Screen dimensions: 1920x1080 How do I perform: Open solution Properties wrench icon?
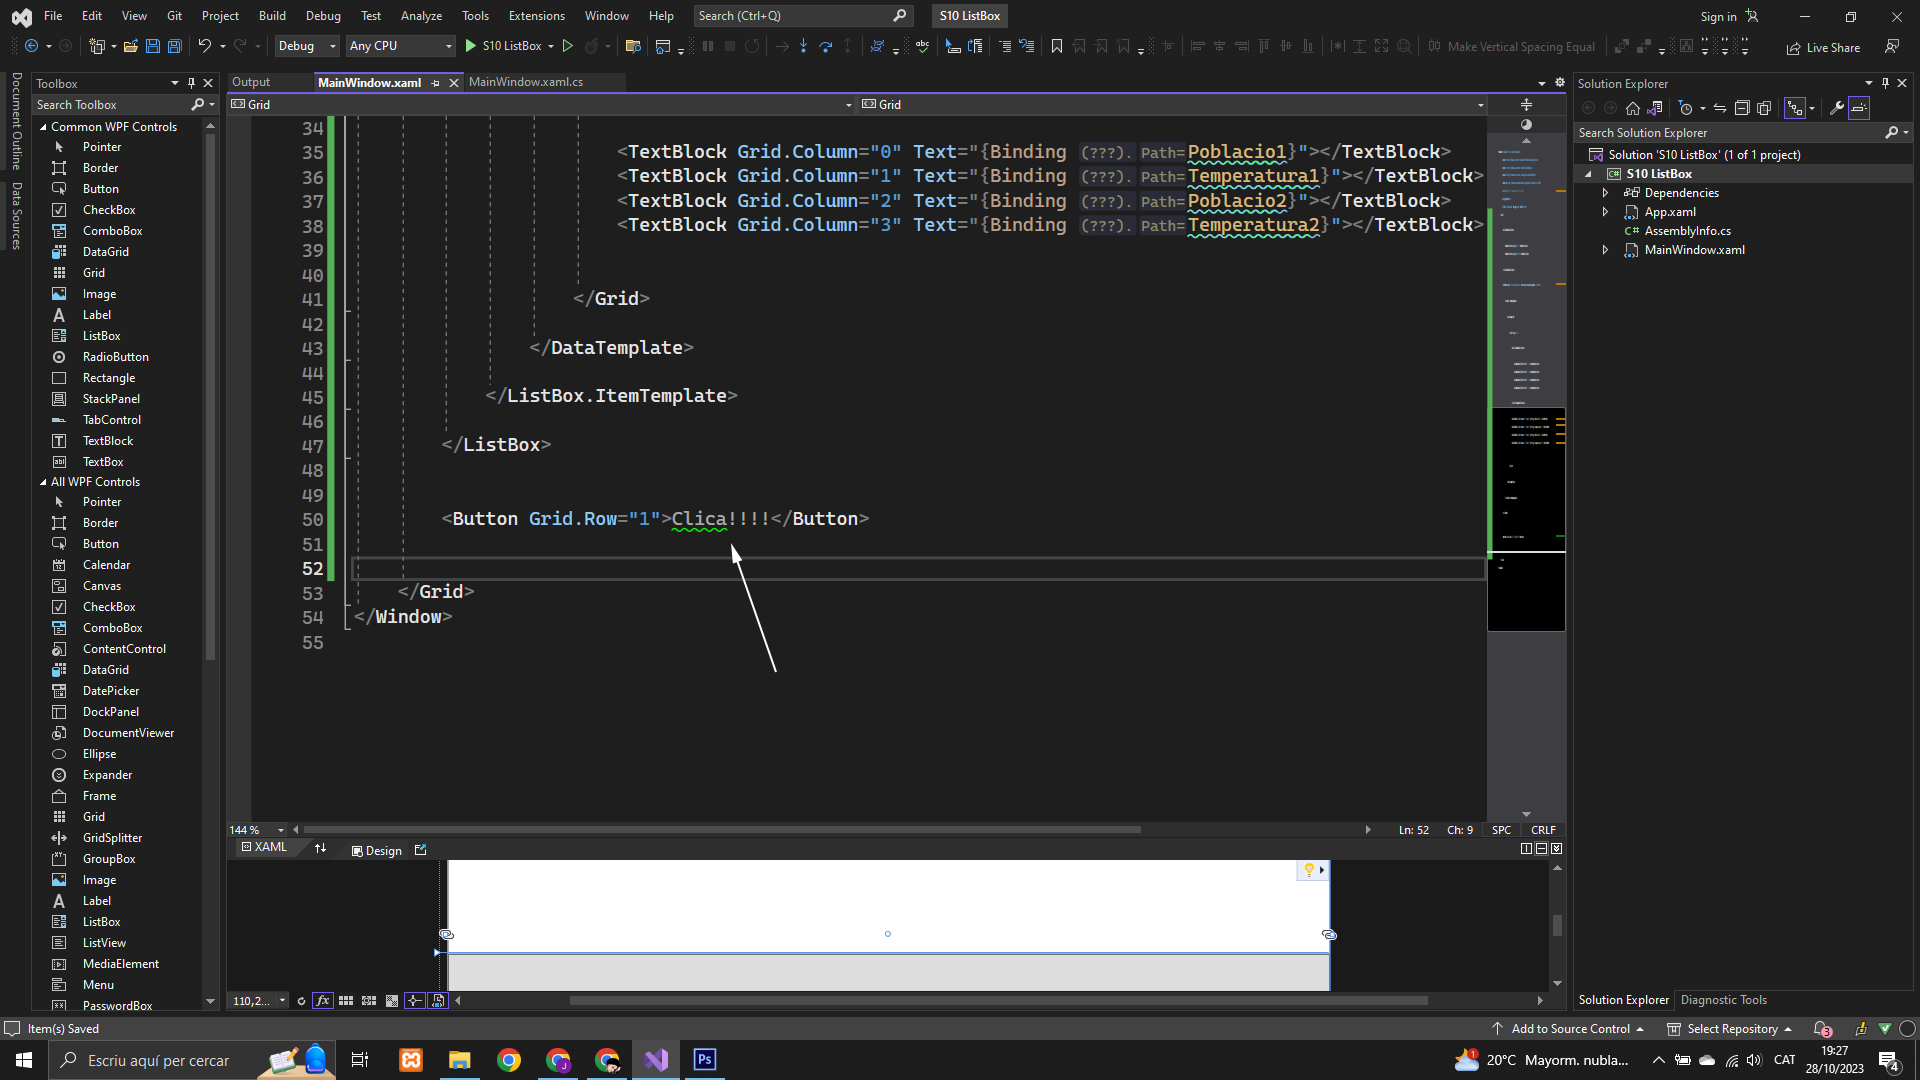click(x=1836, y=108)
